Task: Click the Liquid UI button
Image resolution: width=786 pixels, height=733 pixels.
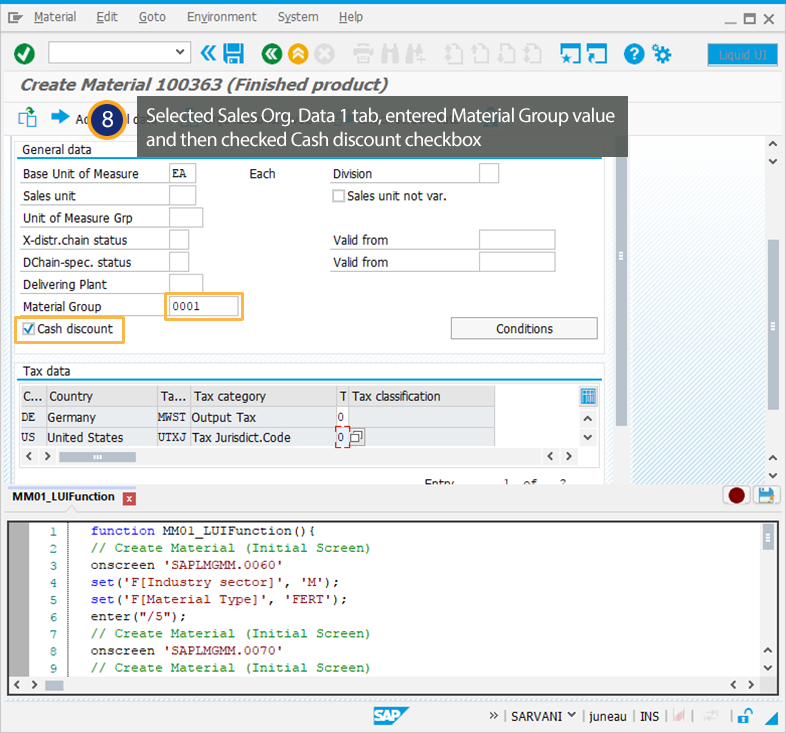Action: tap(742, 55)
